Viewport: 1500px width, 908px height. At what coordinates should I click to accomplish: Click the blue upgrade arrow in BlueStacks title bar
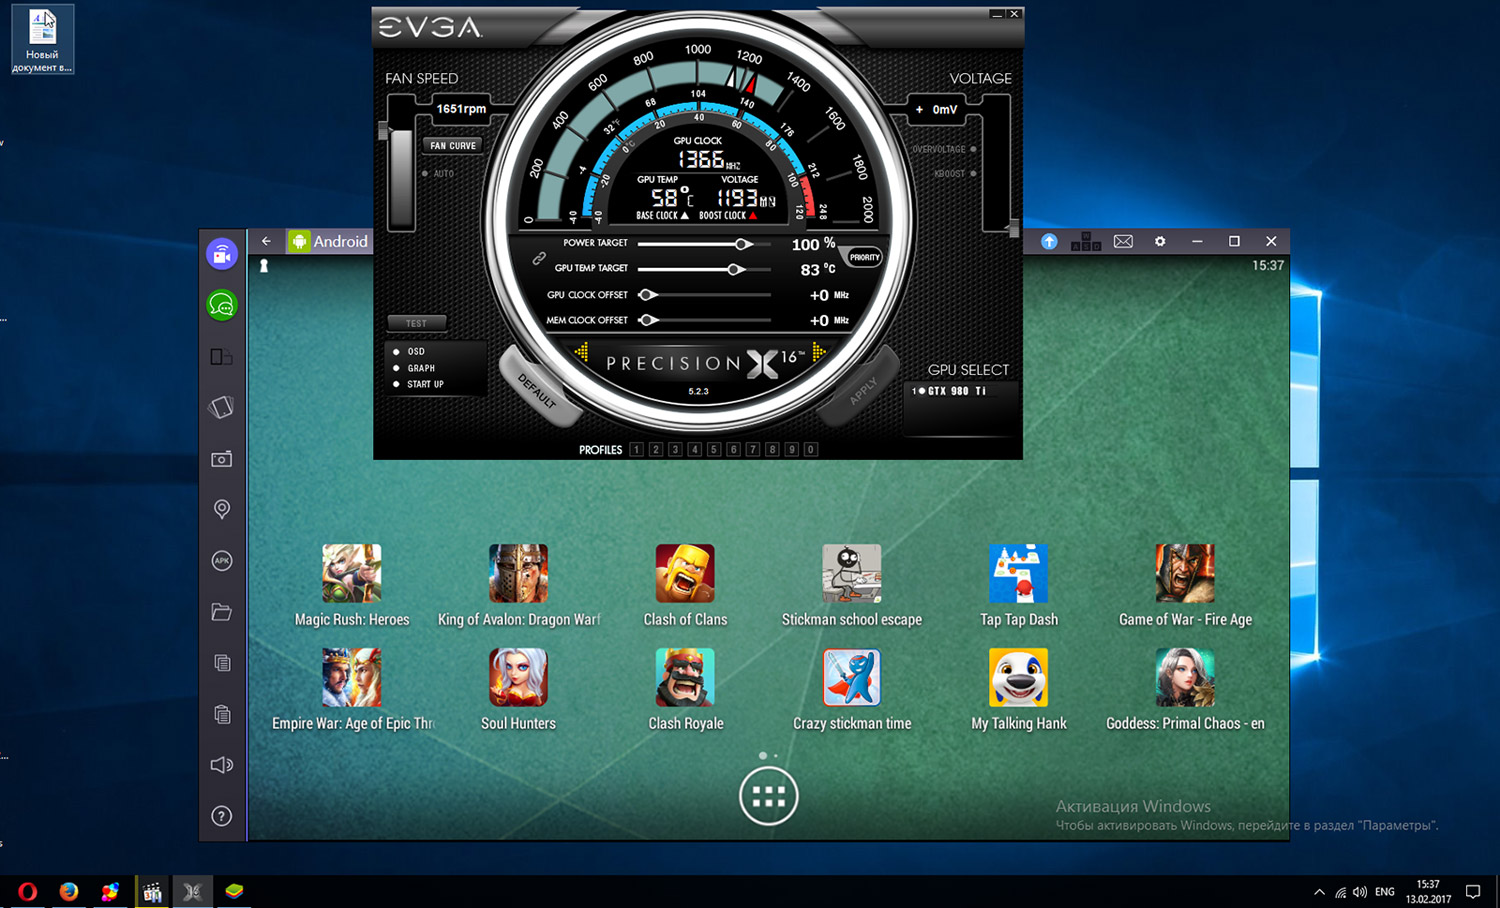(1049, 241)
